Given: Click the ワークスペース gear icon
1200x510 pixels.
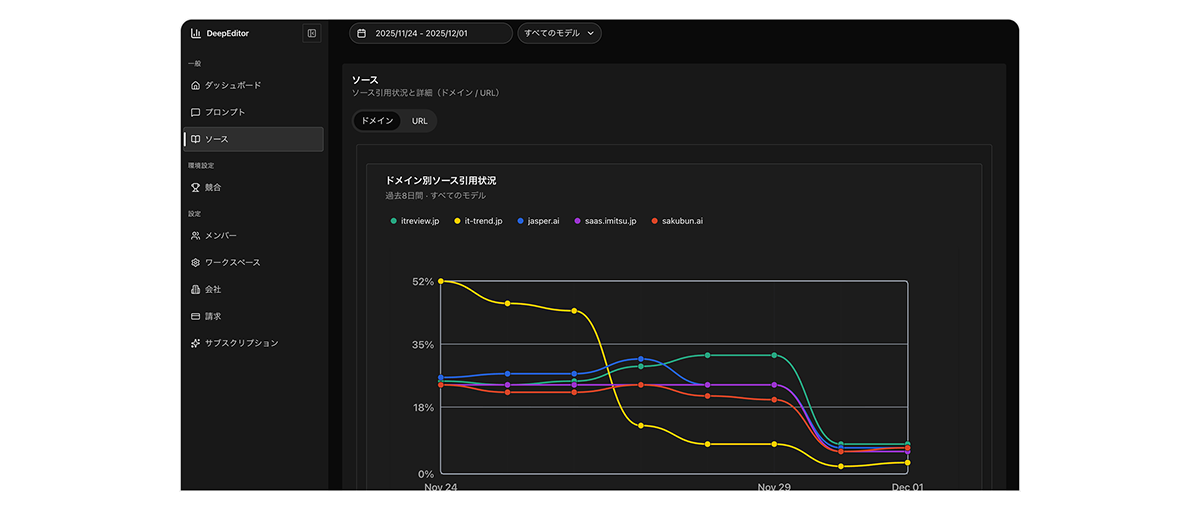Looking at the screenshot, I should 196,262.
